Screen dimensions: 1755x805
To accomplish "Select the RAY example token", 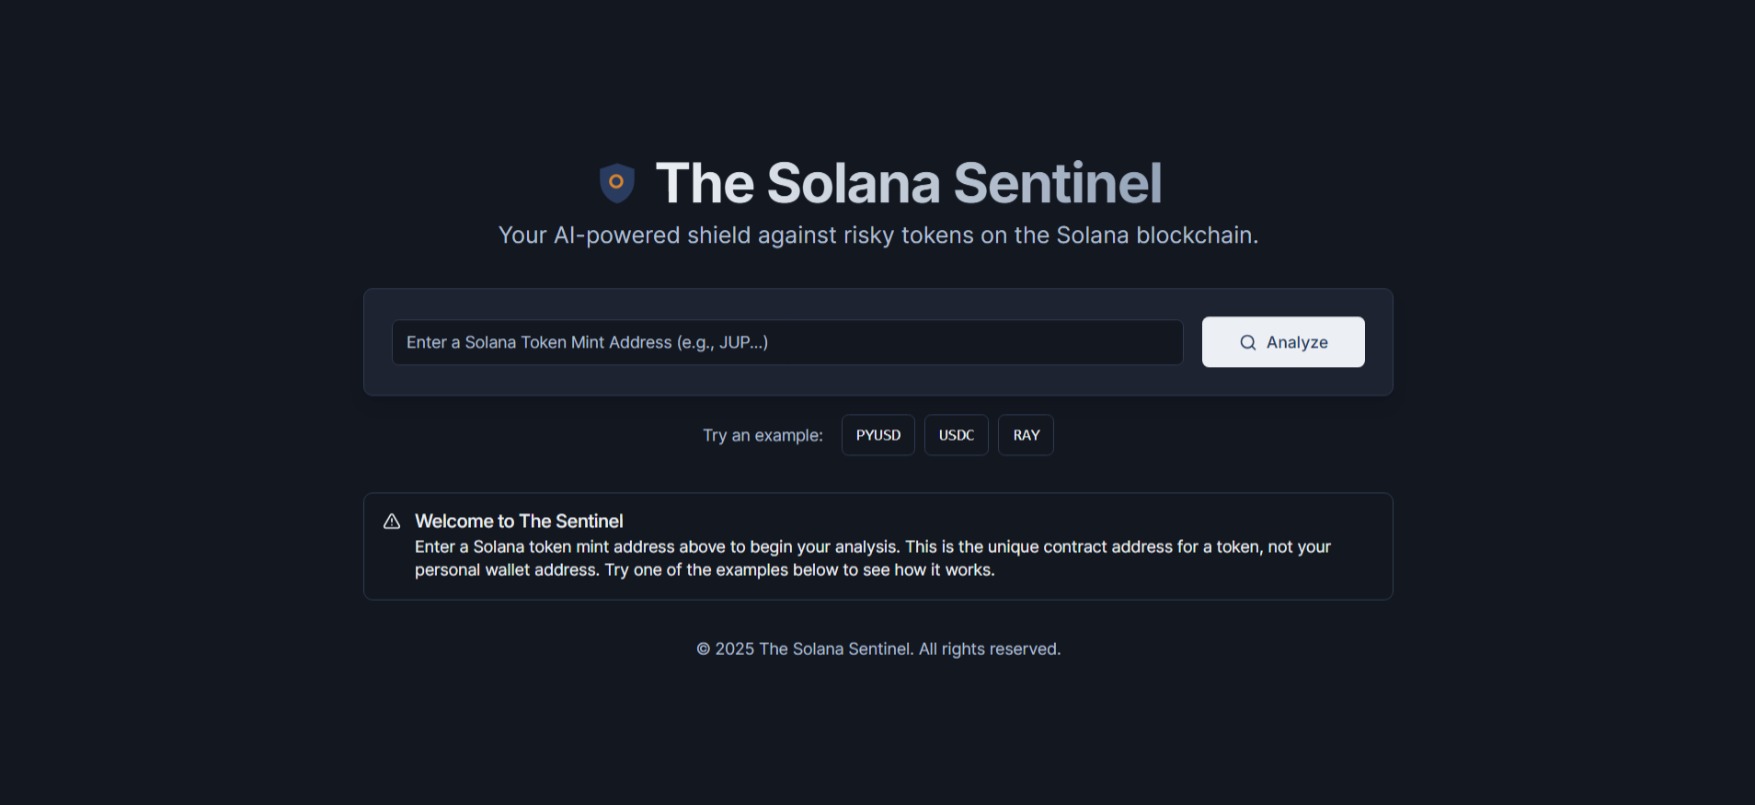I will 1025,435.
